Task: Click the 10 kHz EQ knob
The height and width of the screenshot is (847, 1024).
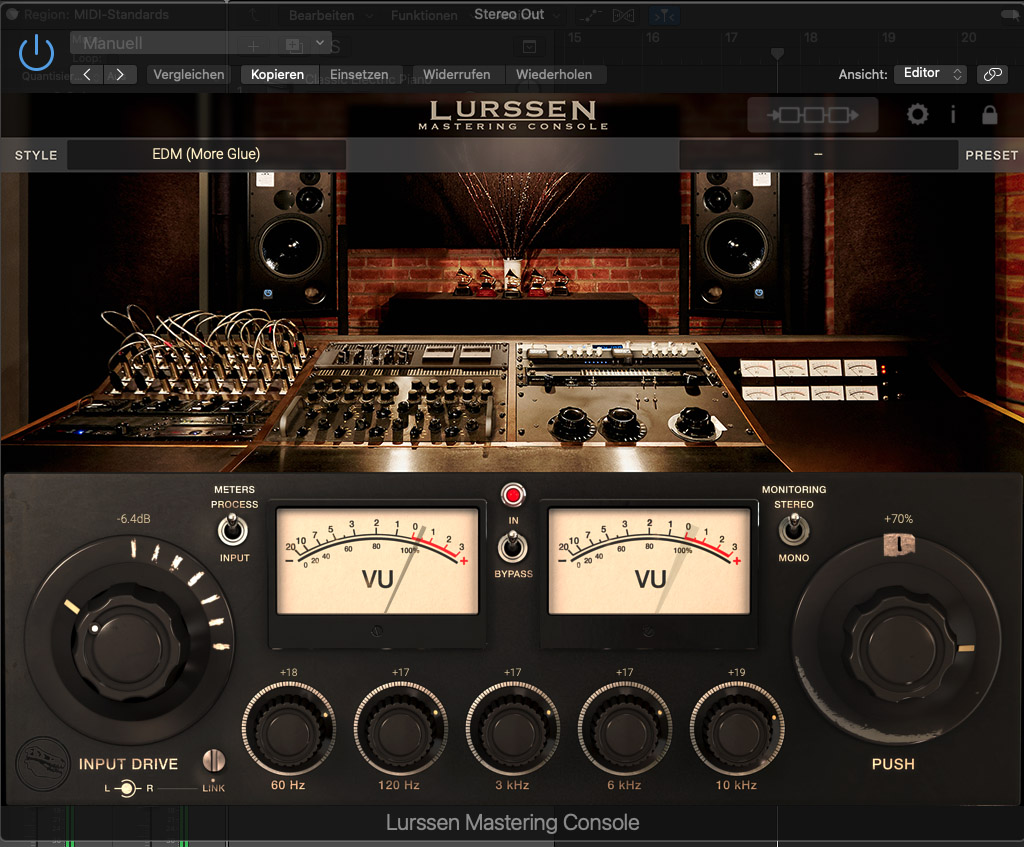Action: (x=737, y=728)
